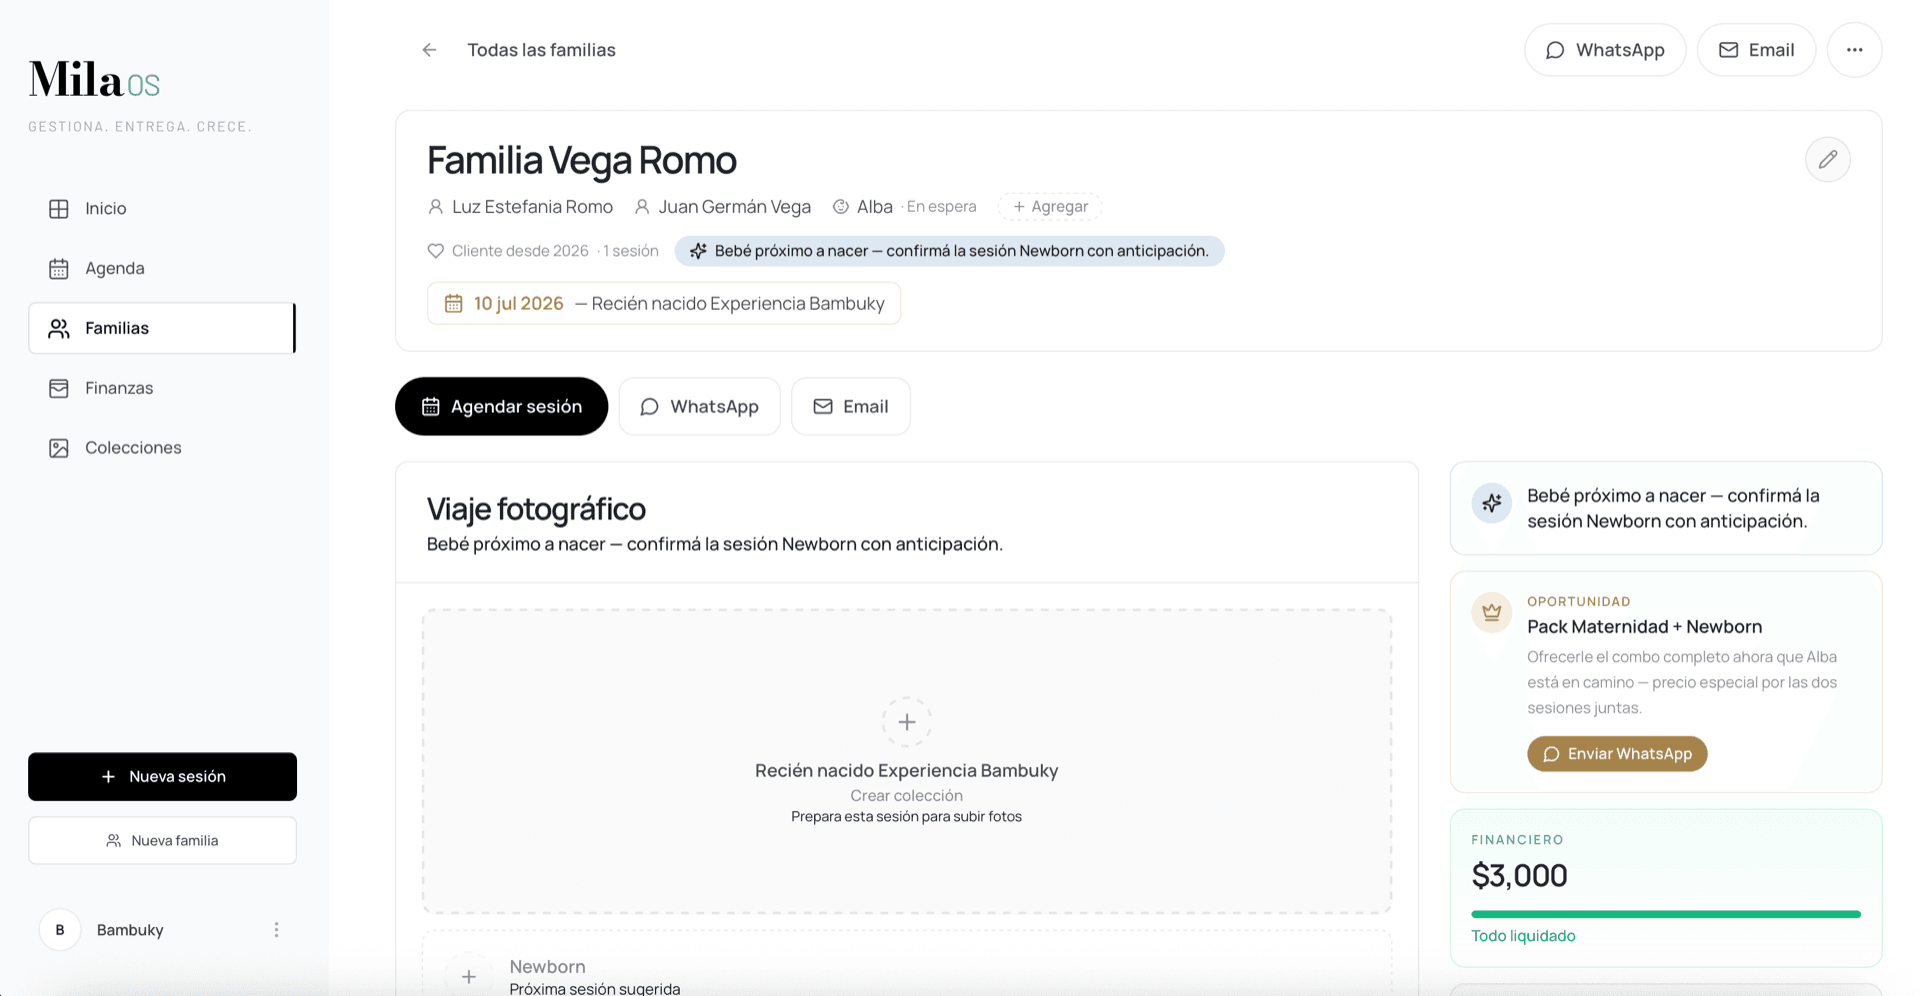The image size is (1920, 996).
Task: Click the heart icon beside Cliente desde 2026
Action: (435, 251)
